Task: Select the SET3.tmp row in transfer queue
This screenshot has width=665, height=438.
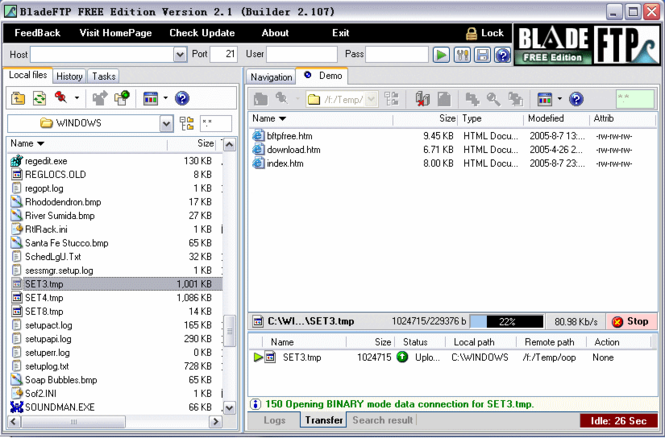Action: coord(452,357)
